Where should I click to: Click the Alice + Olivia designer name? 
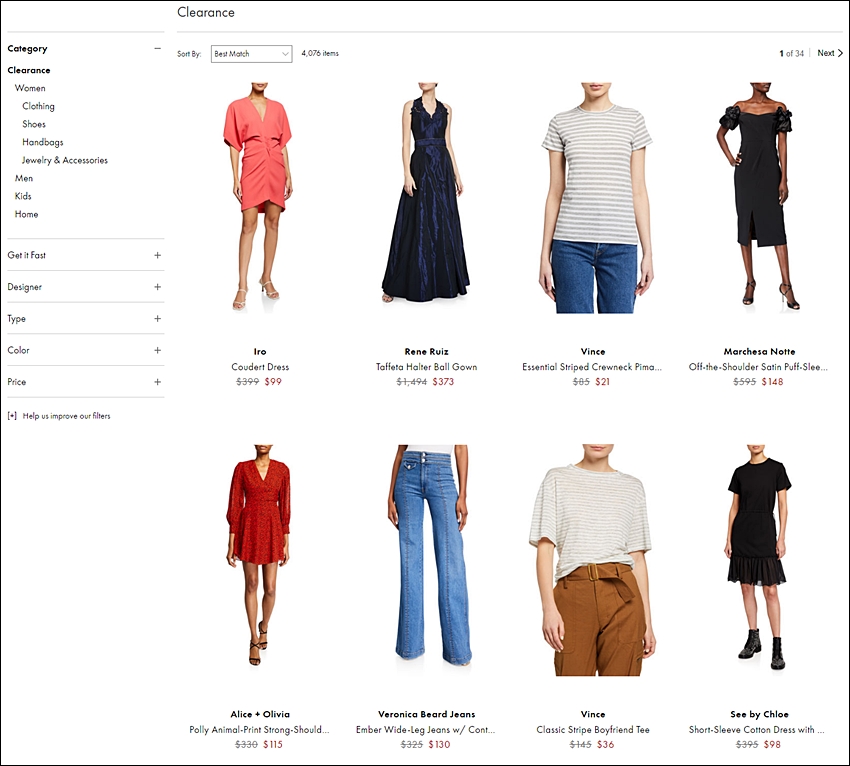[260, 714]
